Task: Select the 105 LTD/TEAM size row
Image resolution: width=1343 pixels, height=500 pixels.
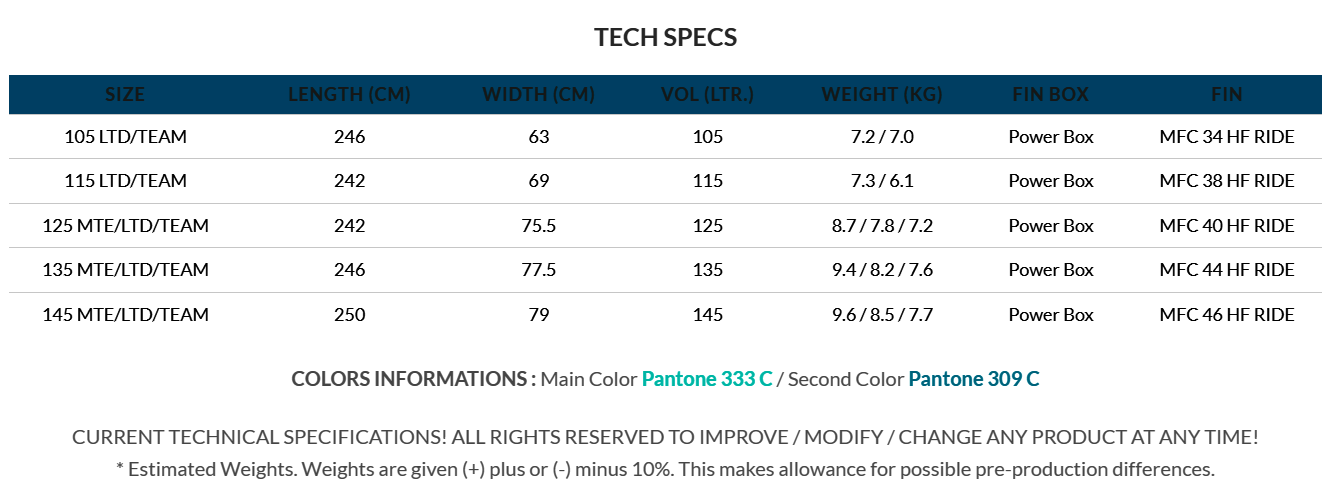Action: [x=125, y=137]
